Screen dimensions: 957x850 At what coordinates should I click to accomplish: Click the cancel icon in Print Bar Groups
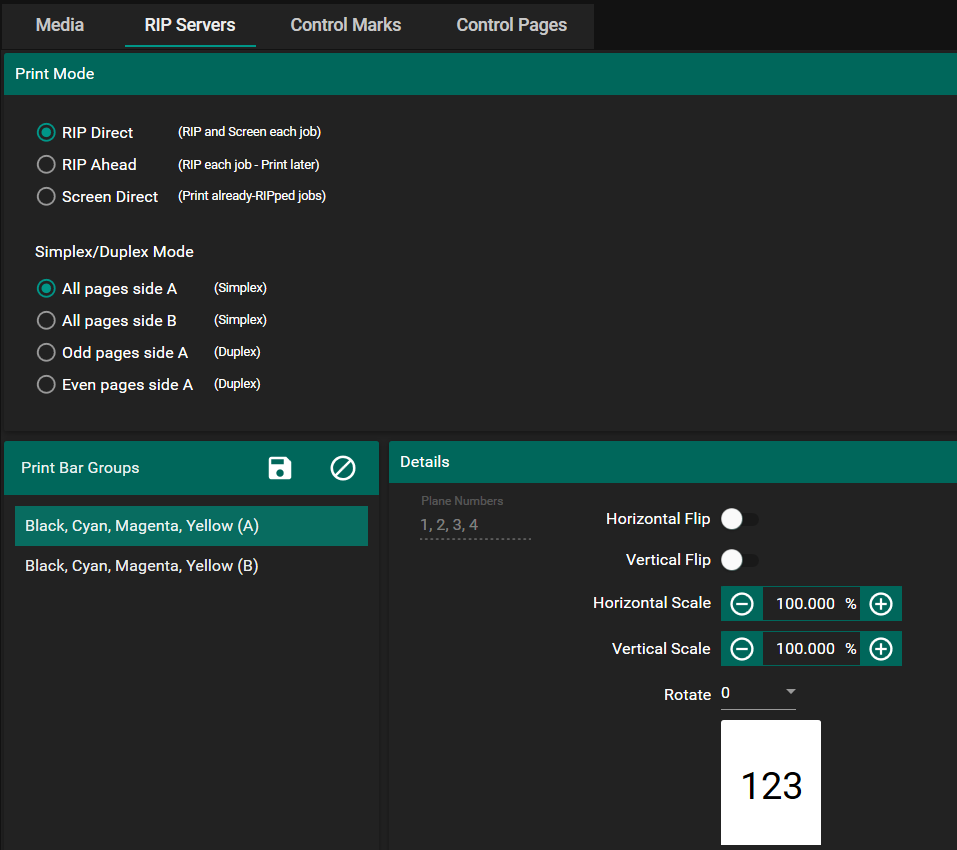click(x=343, y=468)
